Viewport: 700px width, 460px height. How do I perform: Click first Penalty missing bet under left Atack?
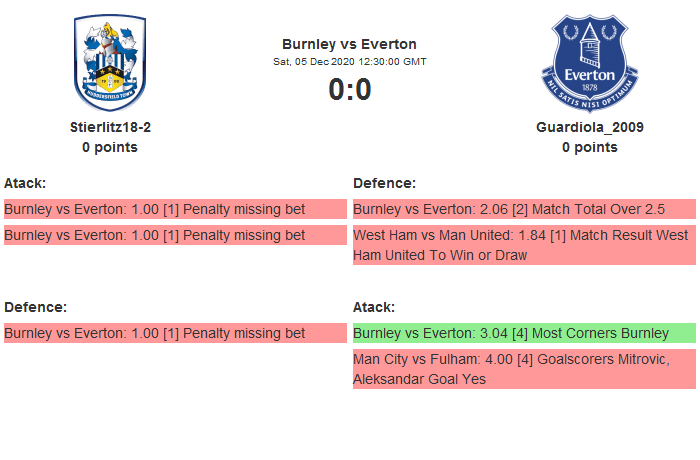155,209
